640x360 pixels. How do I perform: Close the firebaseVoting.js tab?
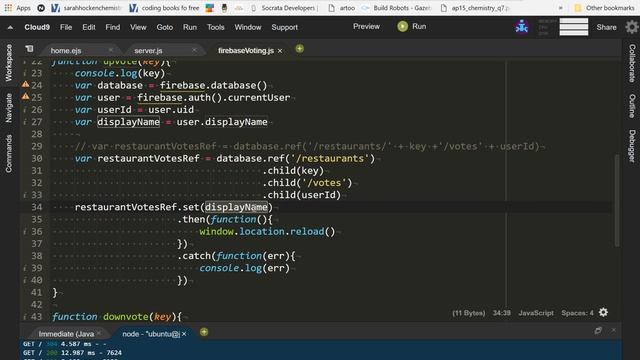coord(280,51)
